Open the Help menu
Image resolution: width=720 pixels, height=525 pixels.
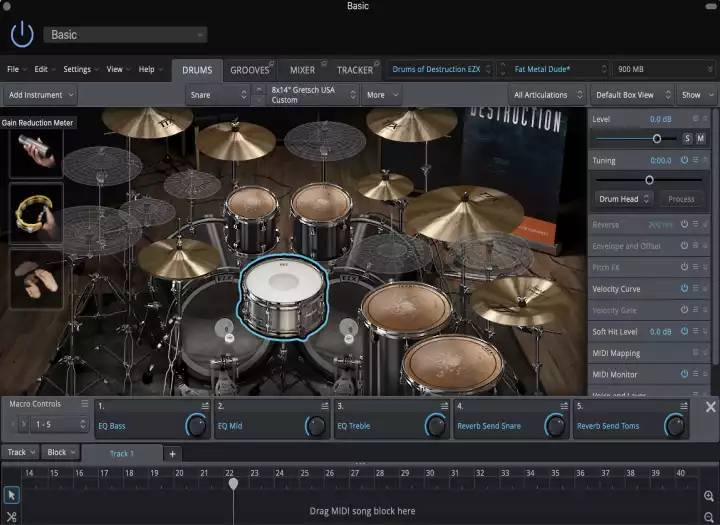click(x=150, y=69)
